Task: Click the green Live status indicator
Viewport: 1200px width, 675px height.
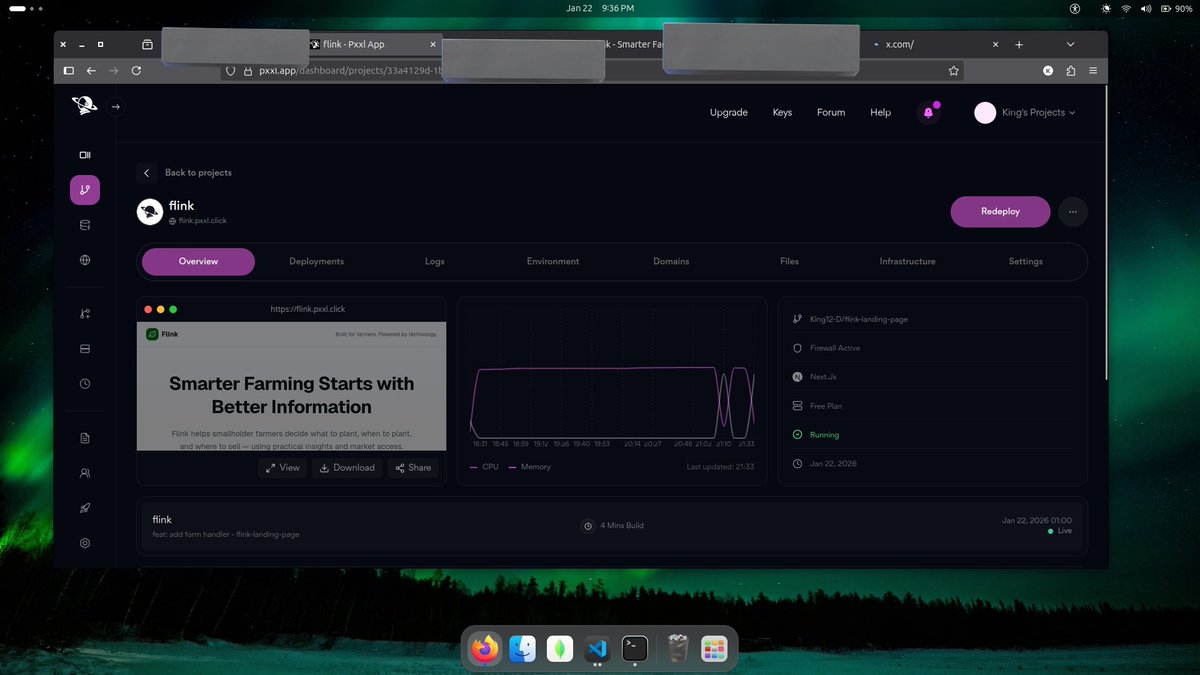Action: [1060, 531]
